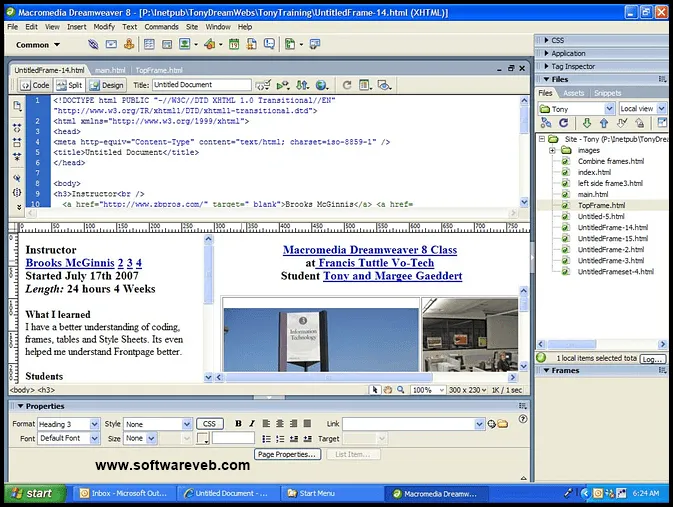Click the Page Properties button
Screen dimensions: 673x507
(x=287, y=454)
